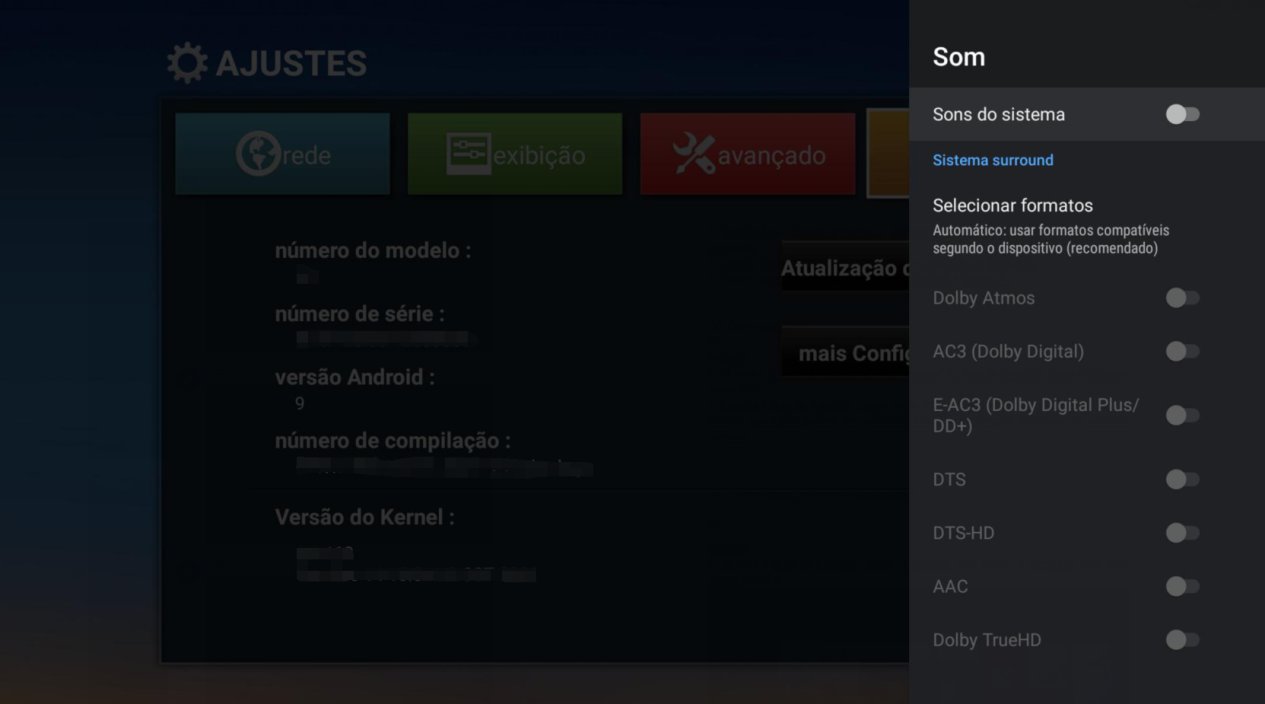Viewport: 1265px width, 704px height.
Task: Toggle Dolby Atmos on
Action: click(1182, 298)
